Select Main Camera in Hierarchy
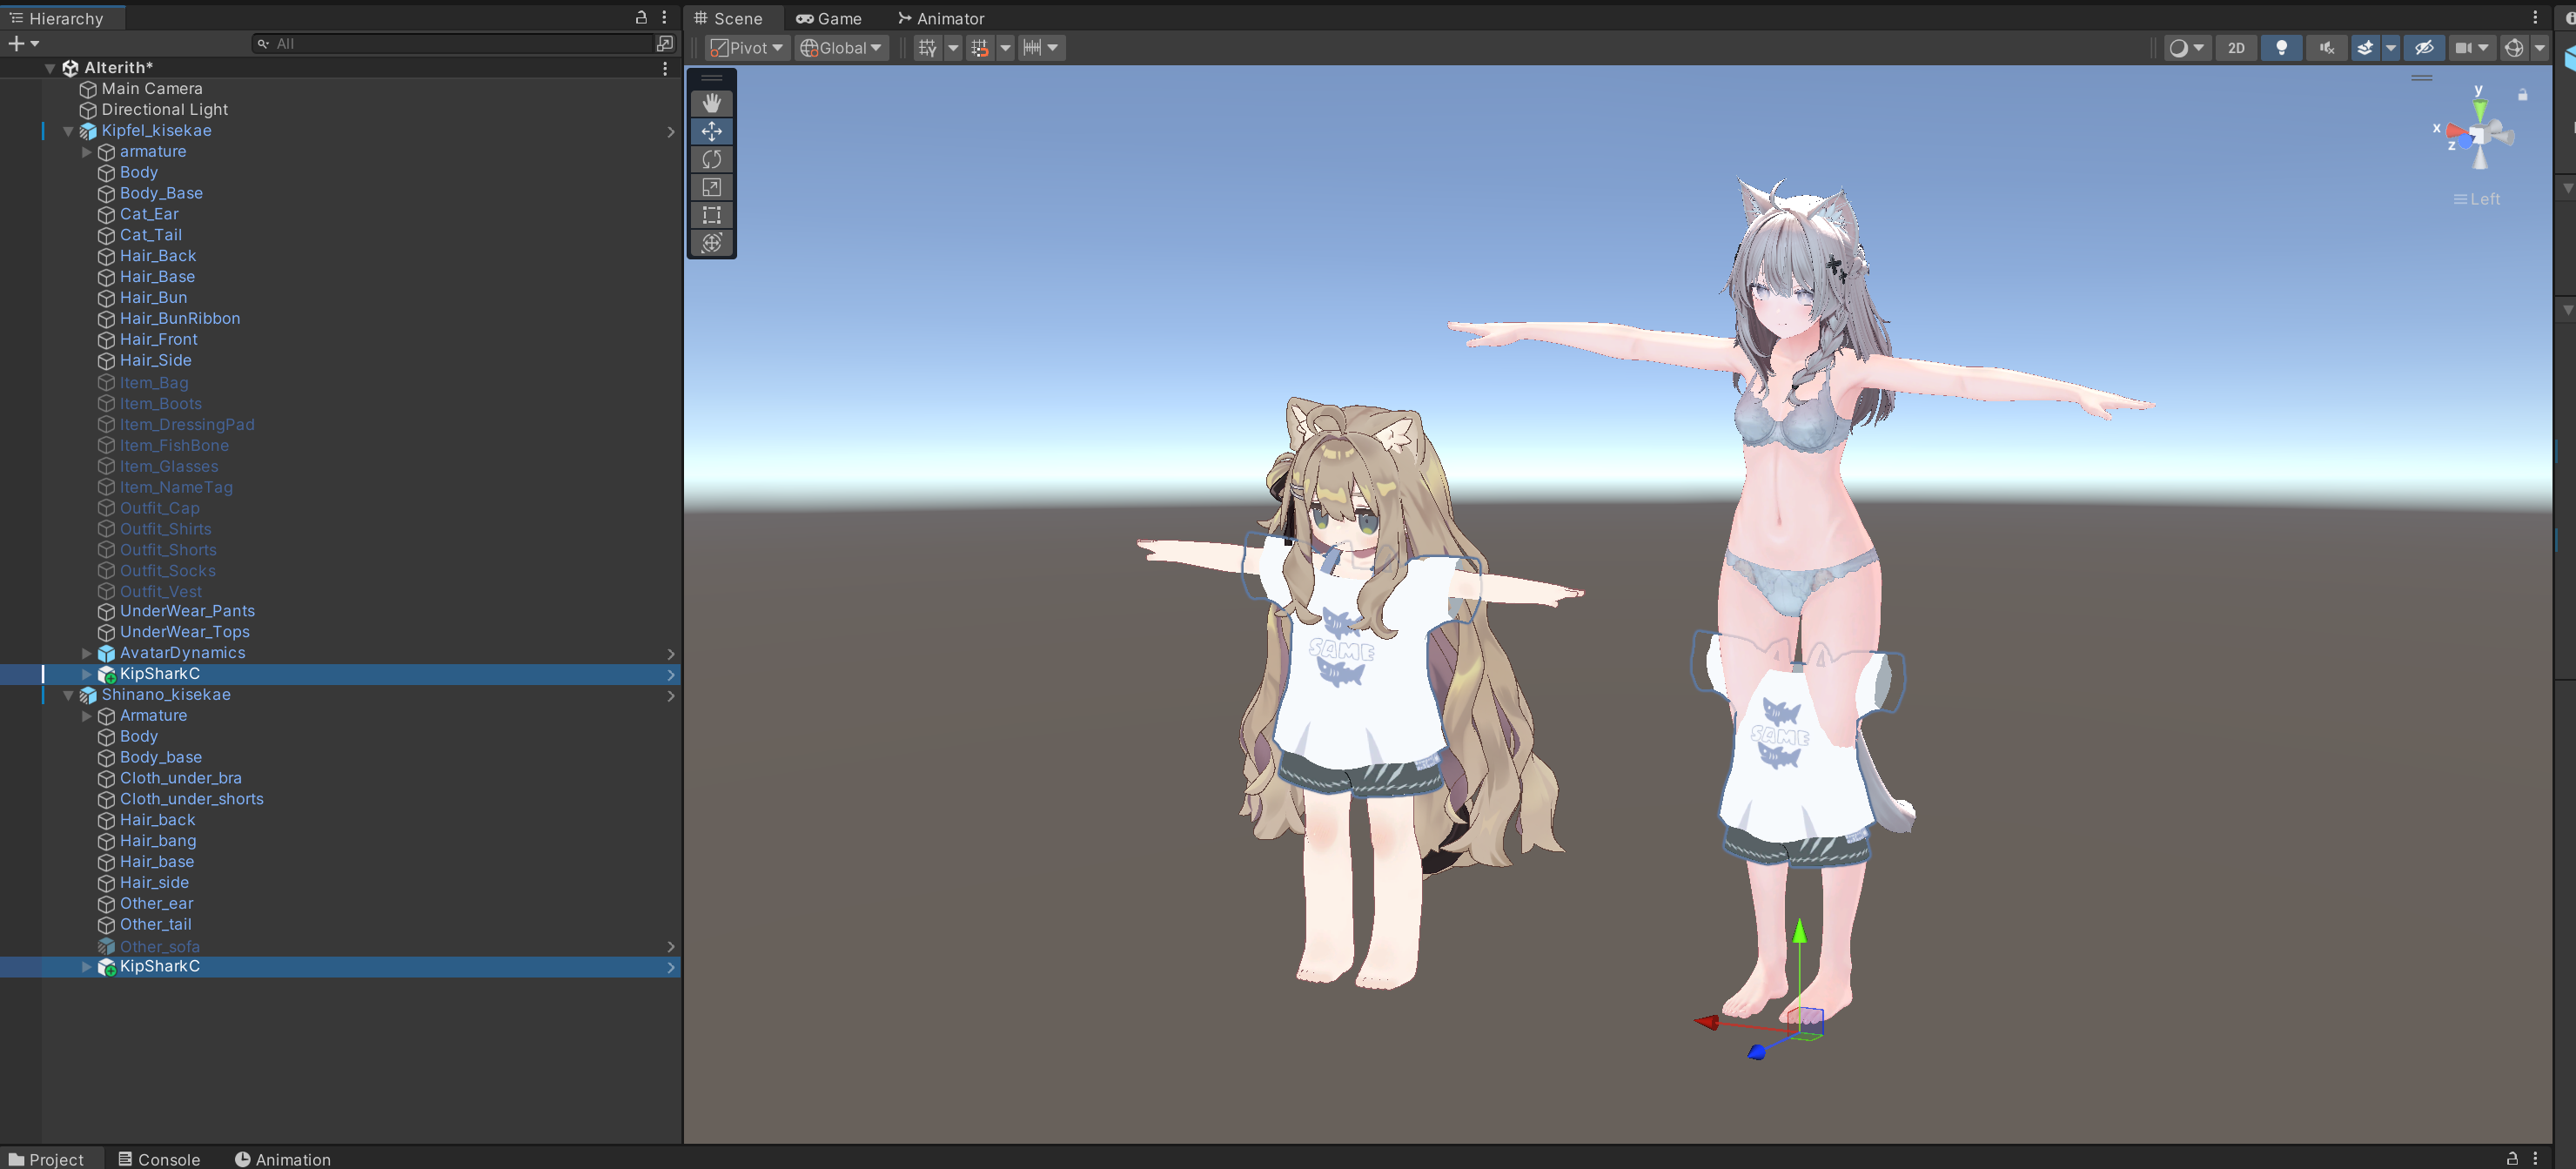 tap(151, 89)
